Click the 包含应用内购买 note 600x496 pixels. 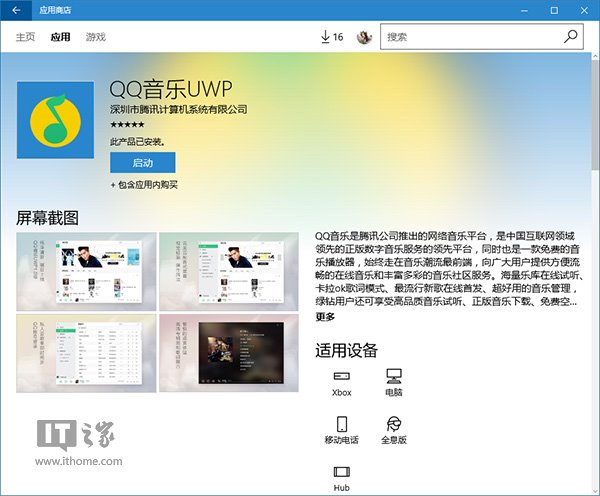pos(144,185)
